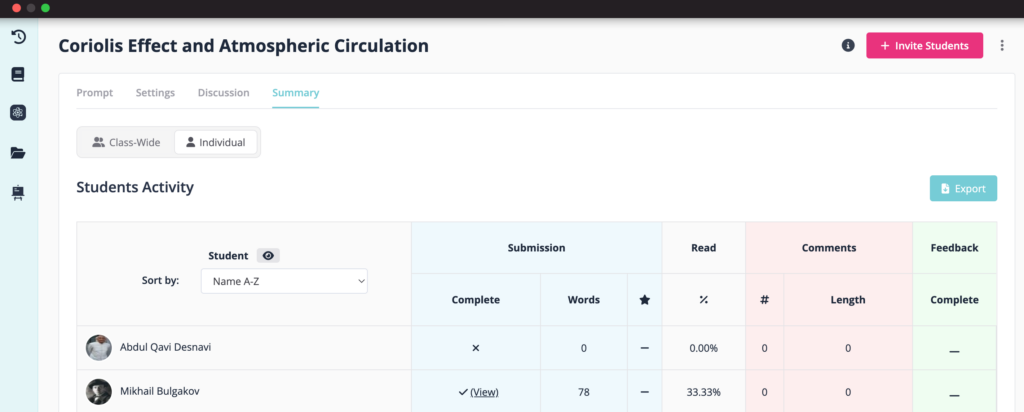The image size is (1024, 412).
Task: View Mikhail Bulgakov's submission link
Action: 484,392
